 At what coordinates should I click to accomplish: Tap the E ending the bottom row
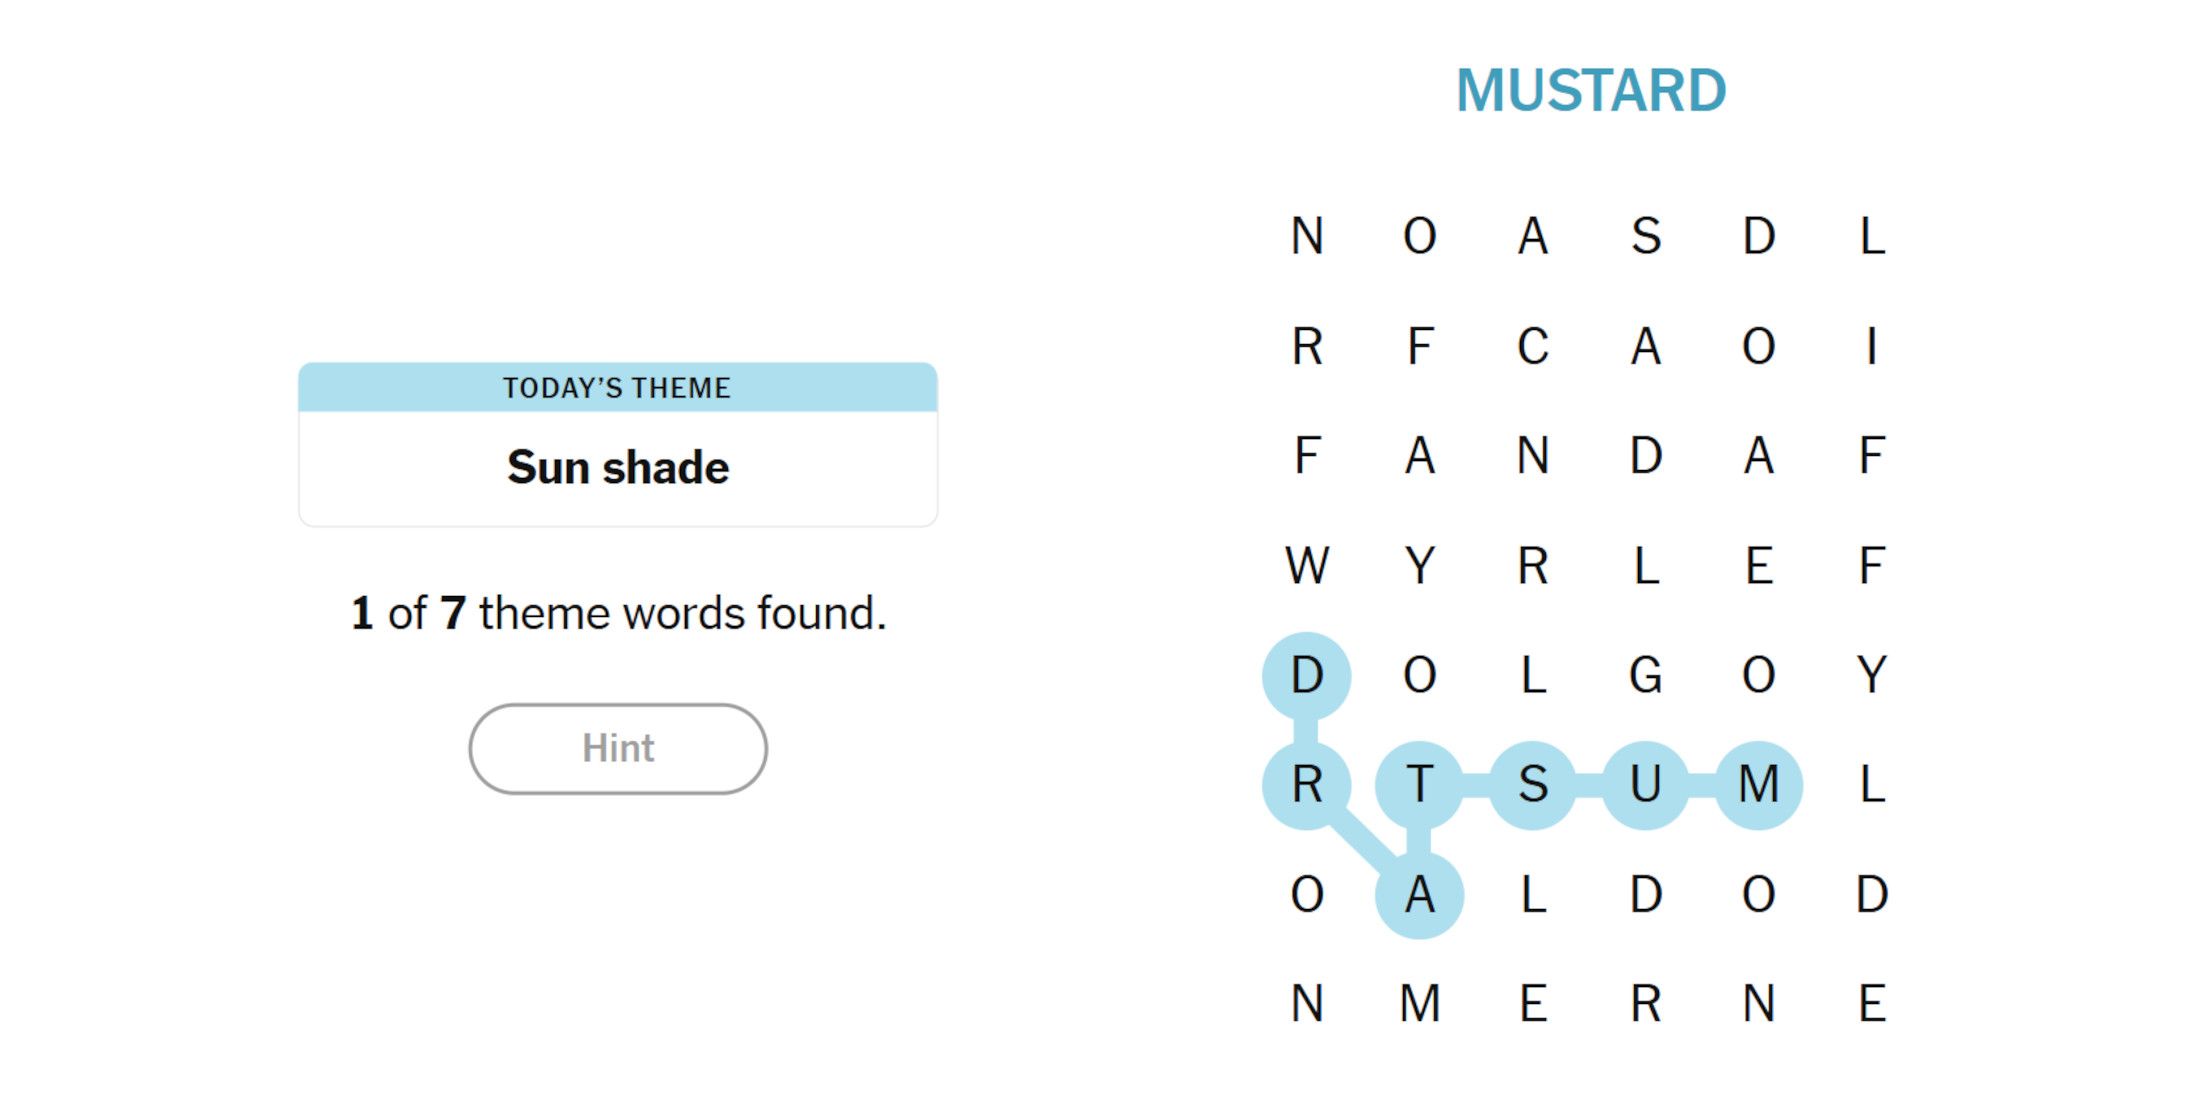tap(1871, 1004)
